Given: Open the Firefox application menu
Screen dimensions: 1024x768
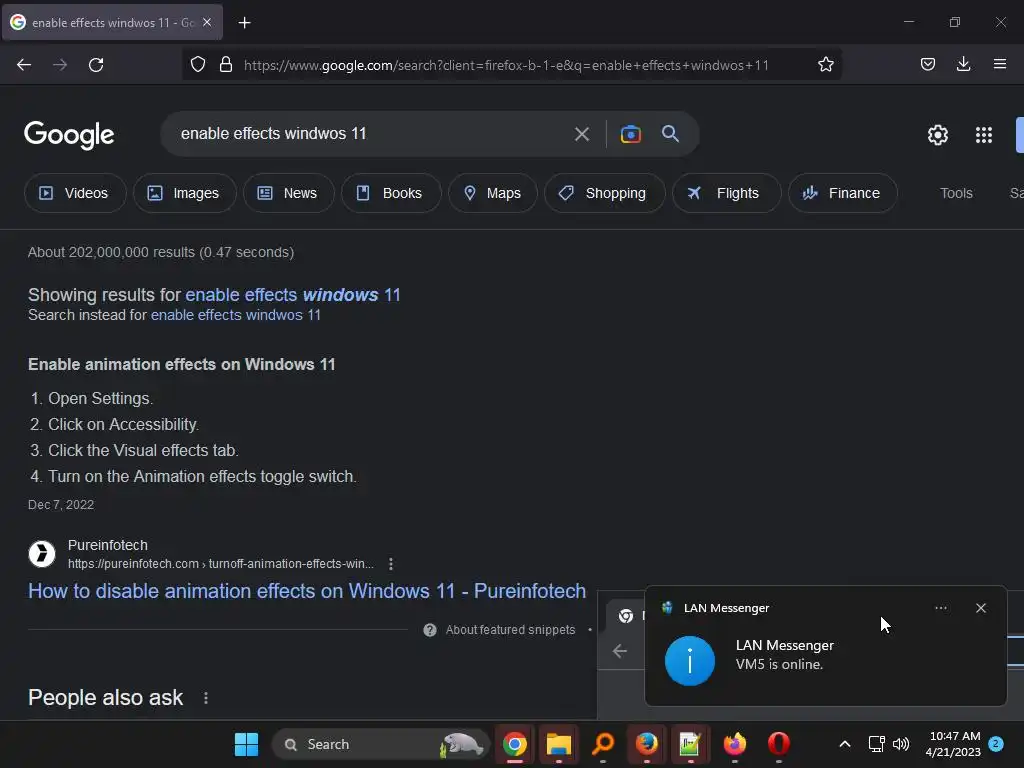Looking at the screenshot, I should [999, 64].
